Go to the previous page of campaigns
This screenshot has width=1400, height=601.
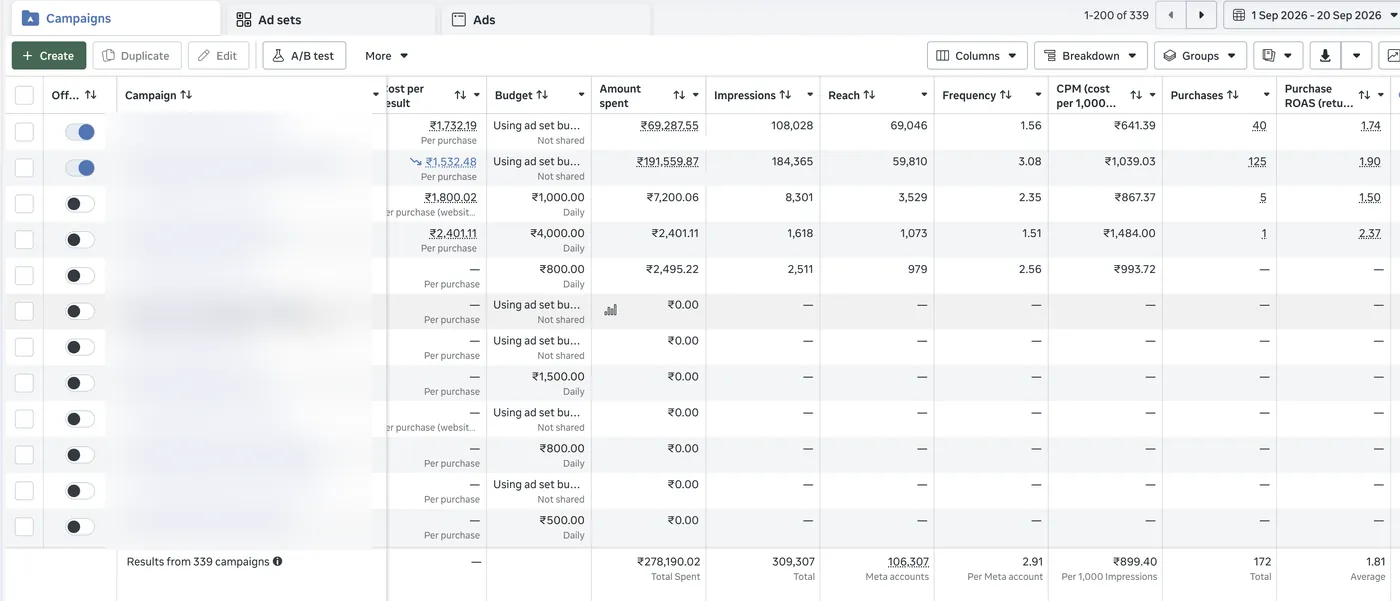(1171, 15)
